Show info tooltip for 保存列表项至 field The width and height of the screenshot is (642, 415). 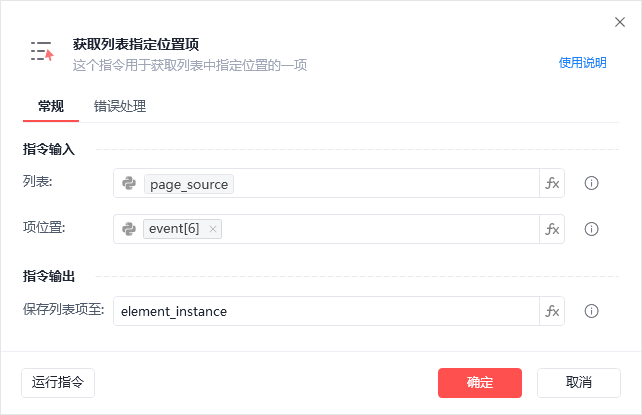591,311
